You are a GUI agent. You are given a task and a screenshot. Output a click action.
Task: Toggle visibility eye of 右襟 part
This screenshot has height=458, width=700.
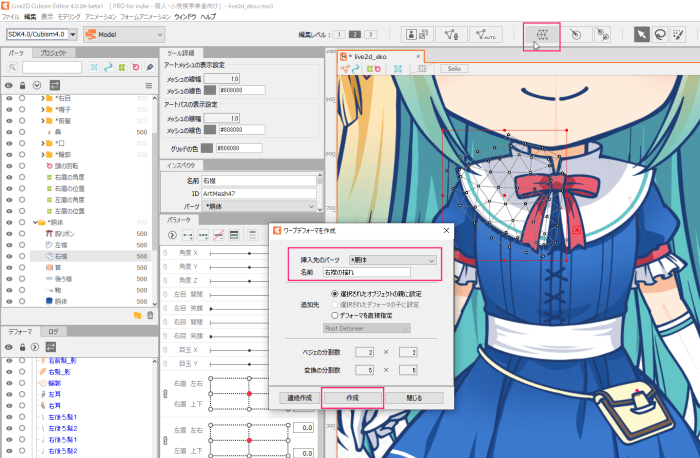coord(9,256)
